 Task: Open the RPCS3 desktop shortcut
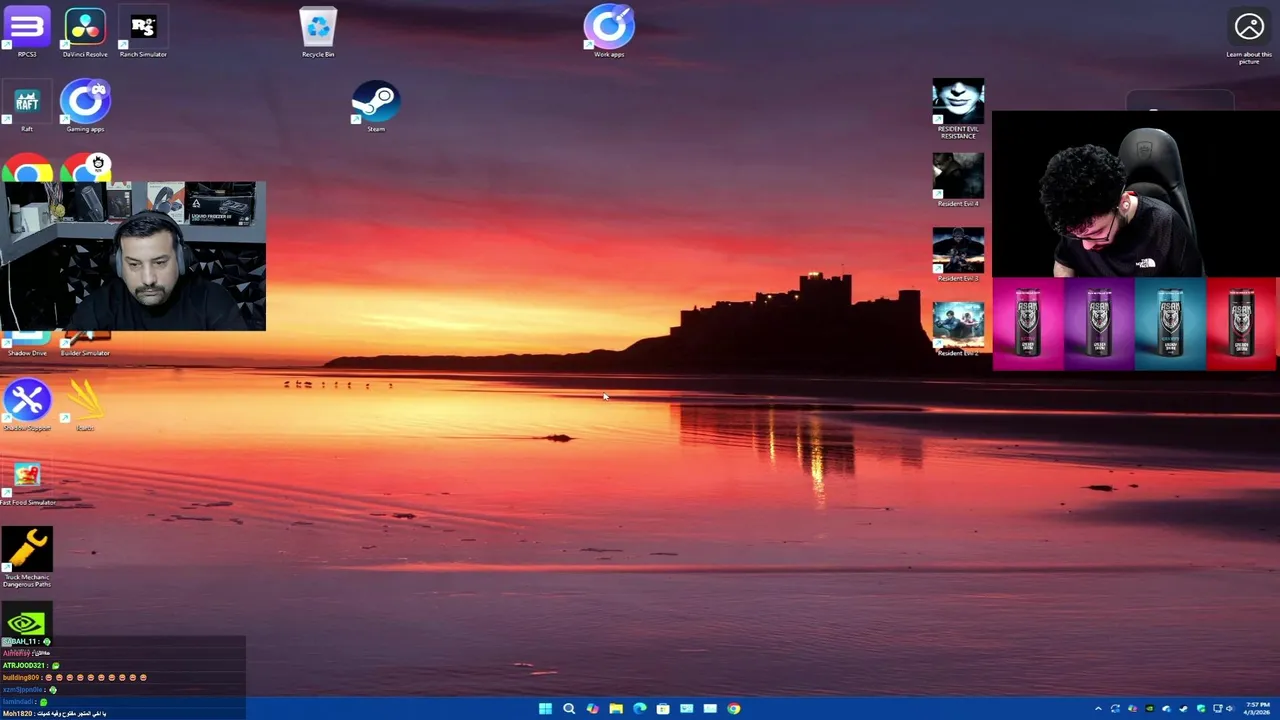click(x=27, y=31)
